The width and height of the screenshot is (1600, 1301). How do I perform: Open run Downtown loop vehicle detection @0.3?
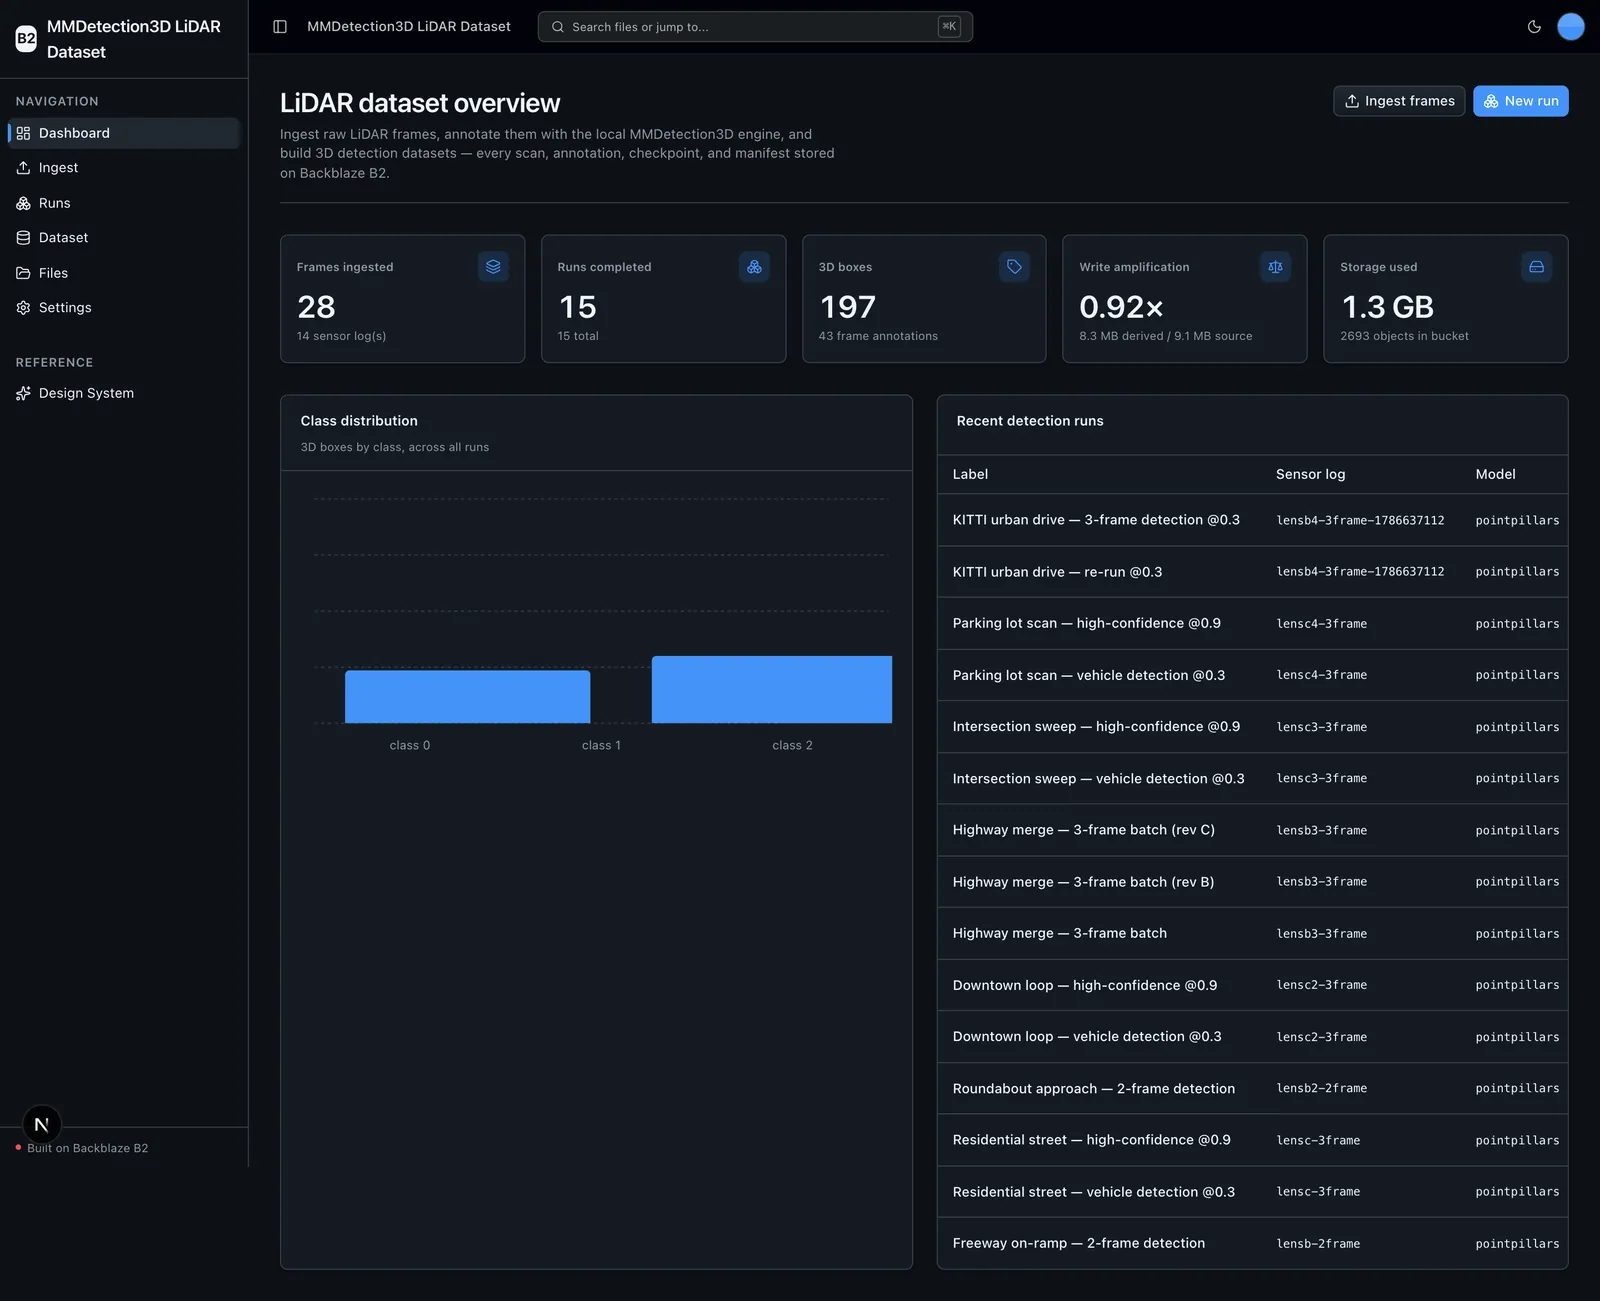[1087, 1037]
